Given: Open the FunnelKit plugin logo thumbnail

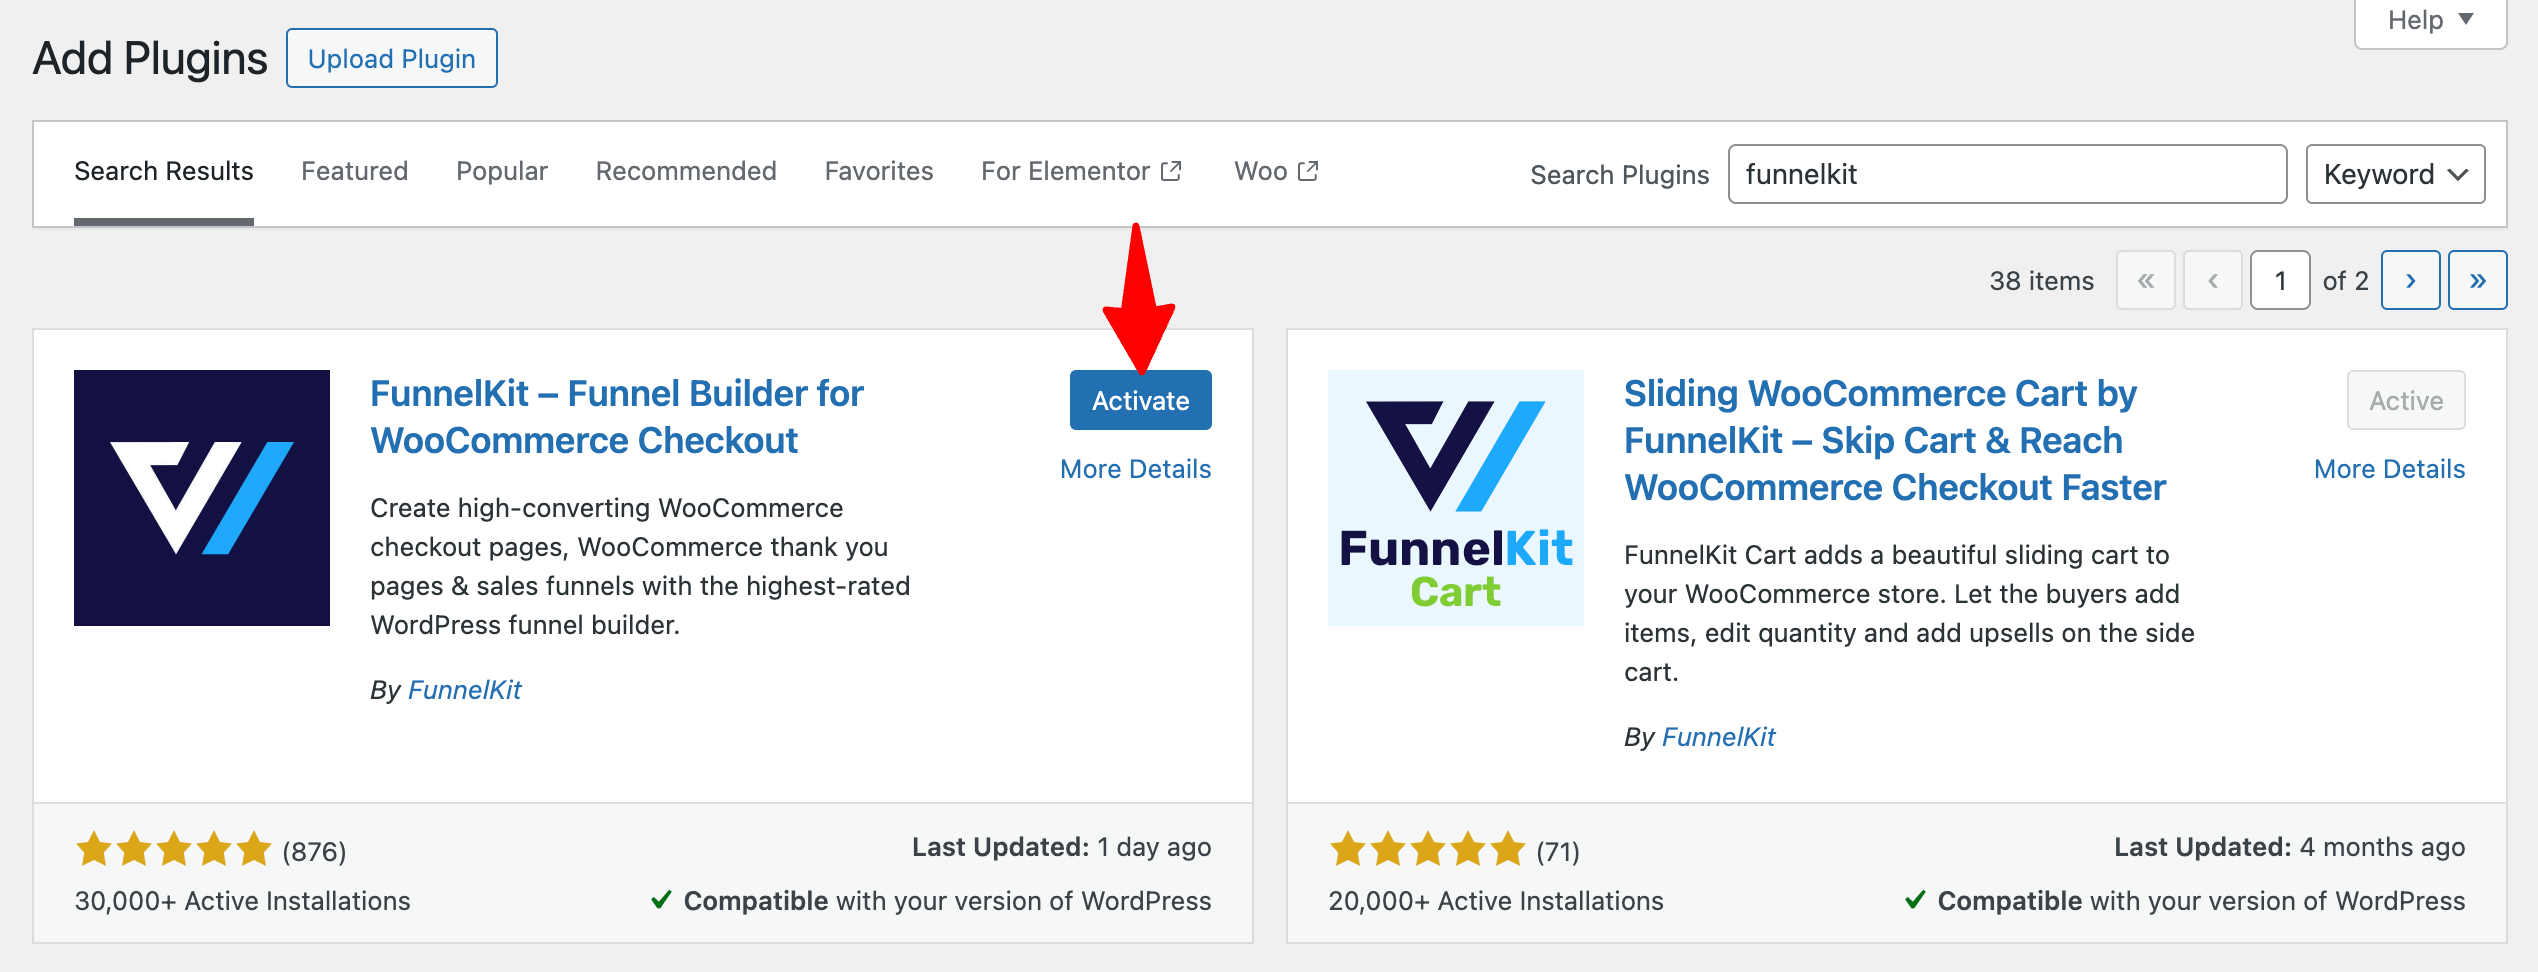Looking at the screenshot, I should click(201, 498).
